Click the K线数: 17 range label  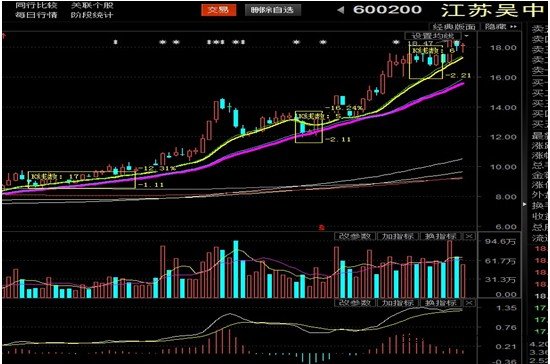coord(54,176)
